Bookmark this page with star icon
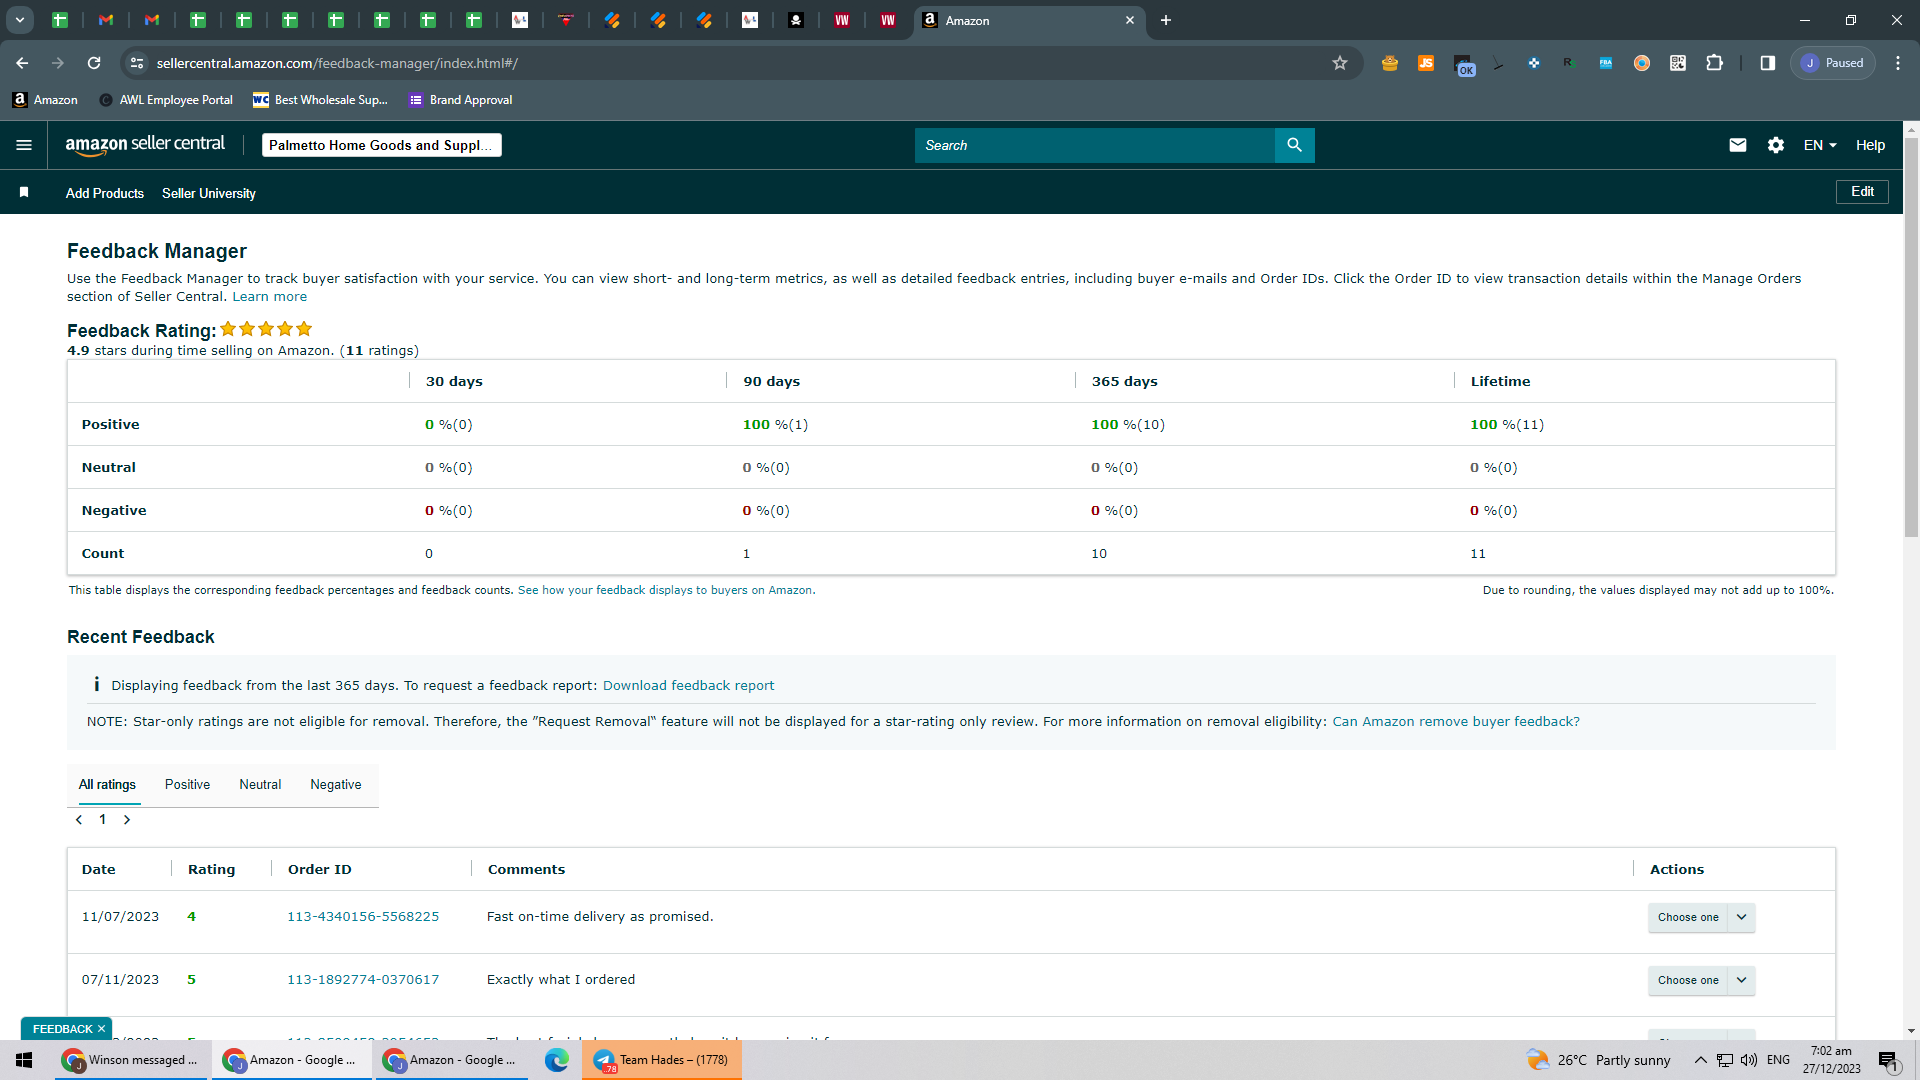The image size is (1920, 1080). (x=1340, y=63)
